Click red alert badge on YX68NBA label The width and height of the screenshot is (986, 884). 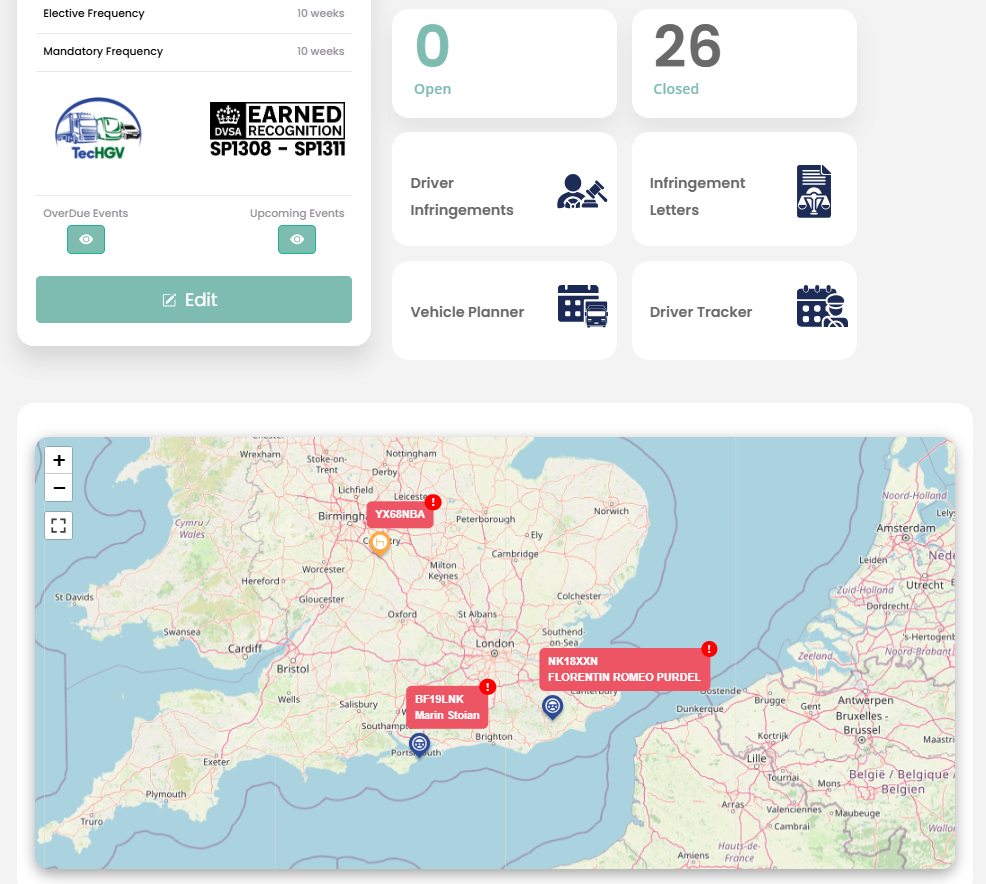[x=433, y=502]
